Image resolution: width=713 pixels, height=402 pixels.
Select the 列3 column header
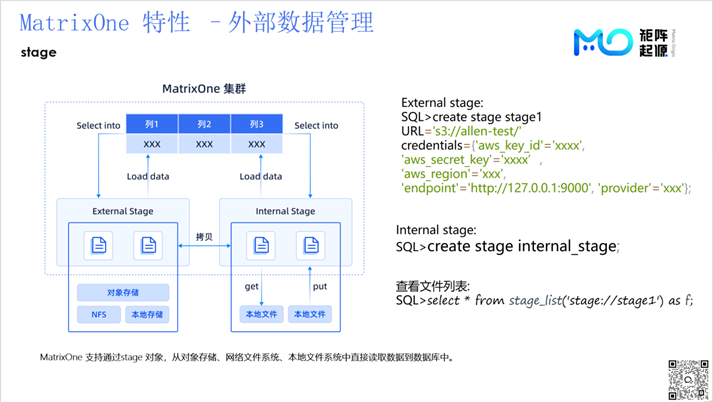click(x=256, y=124)
